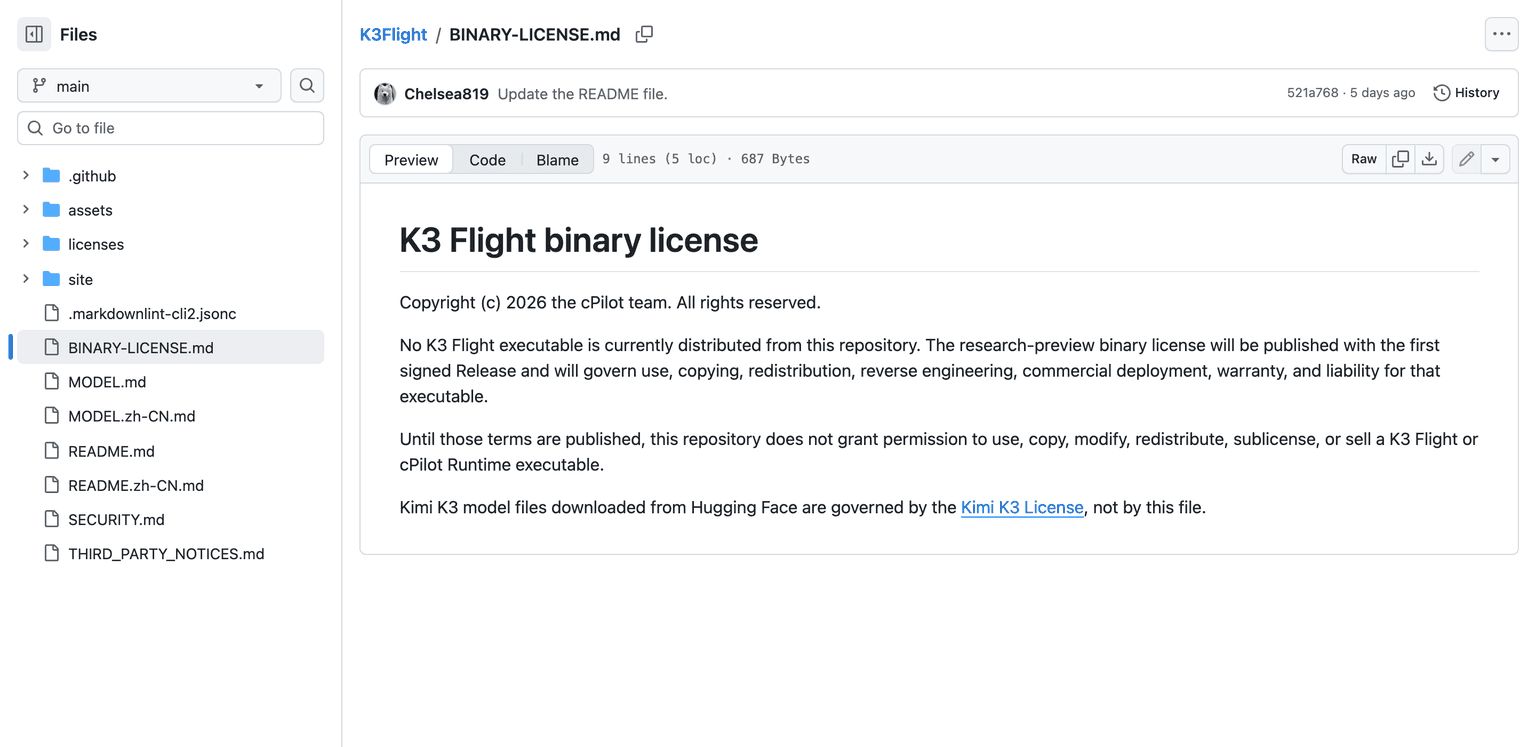
Task: Open commit message Update the README file
Action: (582, 94)
